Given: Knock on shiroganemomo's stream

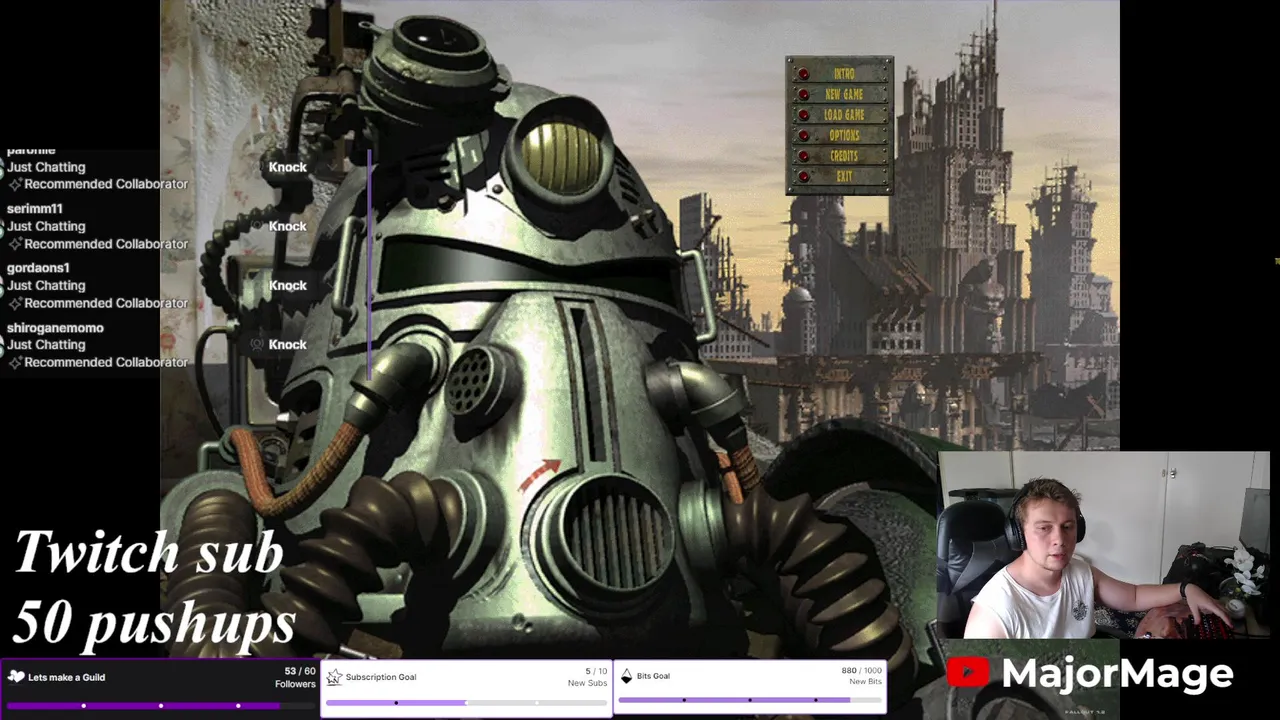Looking at the screenshot, I should (x=287, y=344).
